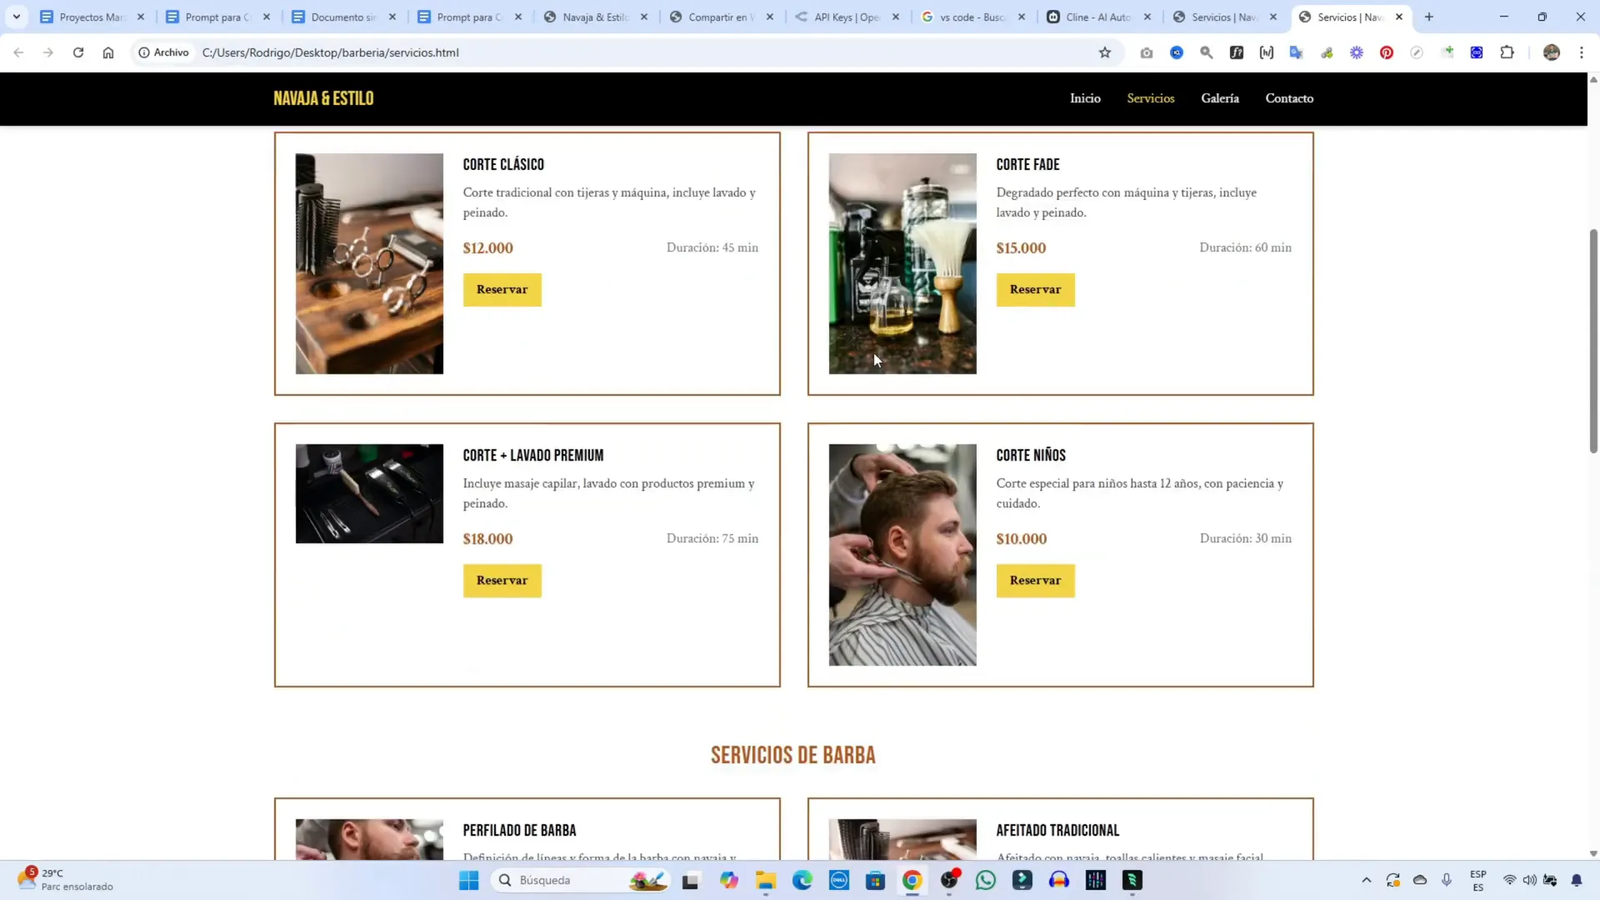Click the microphone icon in the system tray
1600x900 pixels.
[x=1446, y=880]
